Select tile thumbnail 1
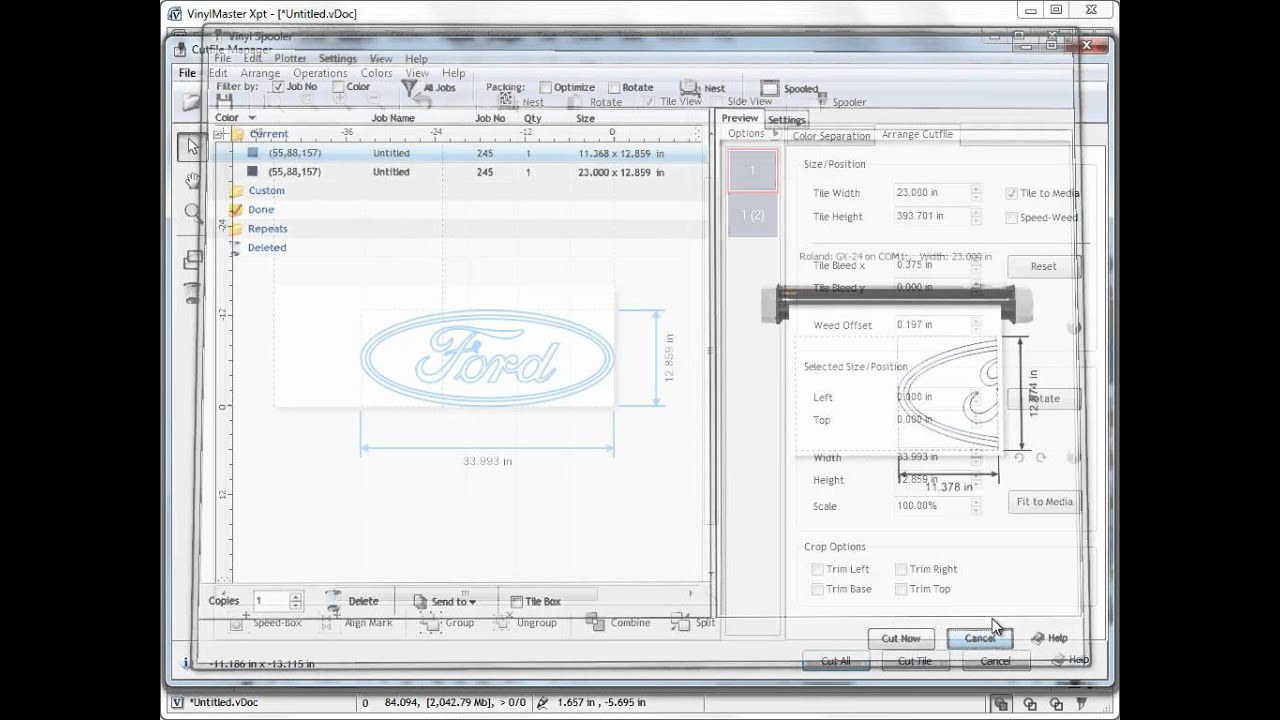 (x=752, y=171)
